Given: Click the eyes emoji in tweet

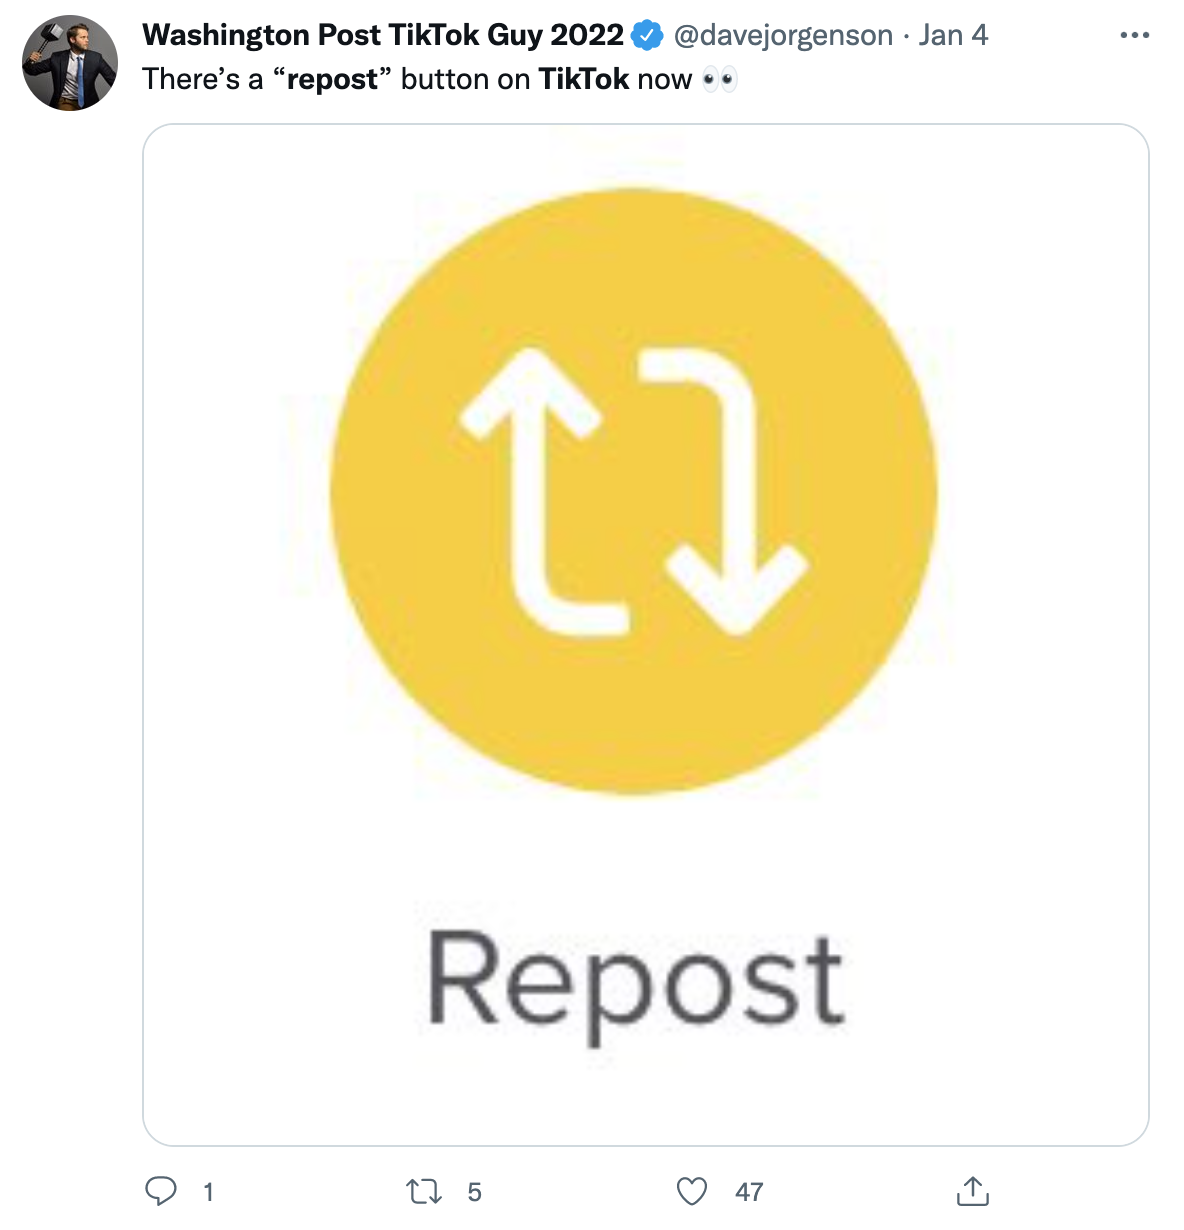Looking at the screenshot, I should click(x=720, y=79).
